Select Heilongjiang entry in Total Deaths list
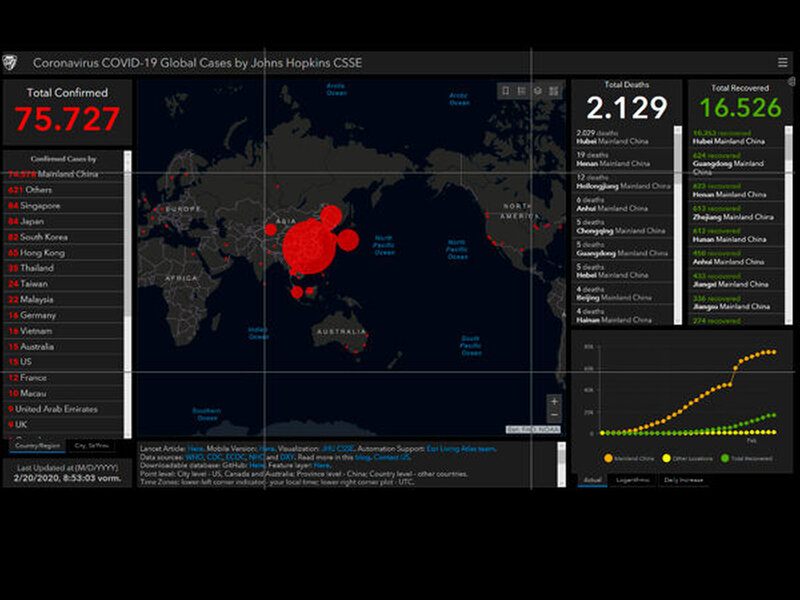The width and height of the screenshot is (800, 600). point(623,182)
